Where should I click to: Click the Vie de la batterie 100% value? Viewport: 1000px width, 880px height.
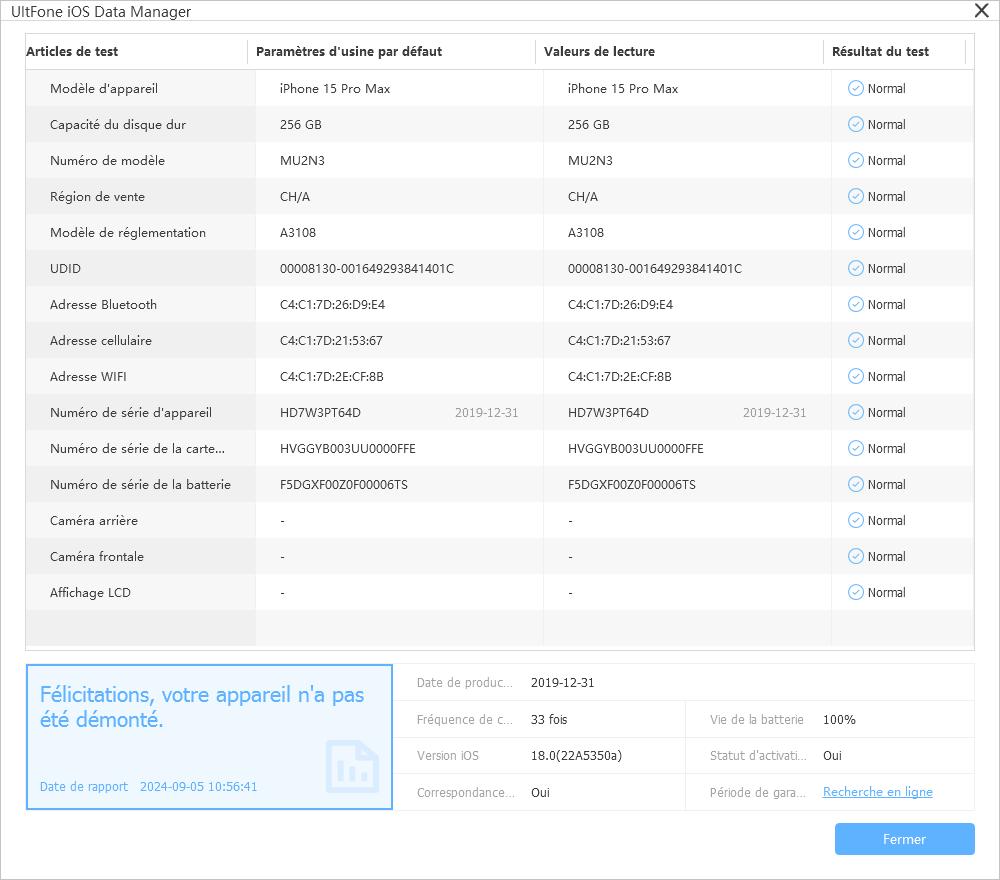(x=839, y=720)
